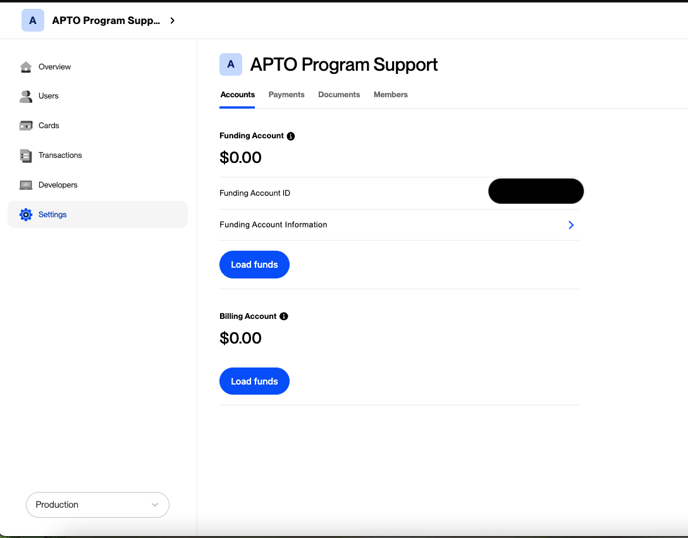Click the Developers laptop icon
This screenshot has width=688, height=538.
click(x=26, y=185)
